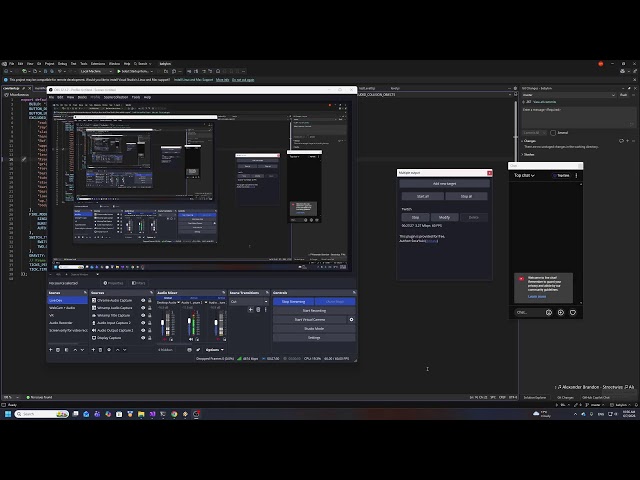Image resolution: width=640 pixels, height=480 pixels.
Task: Mute the middle audio mixer channel speaker
Action: point(191,339)
